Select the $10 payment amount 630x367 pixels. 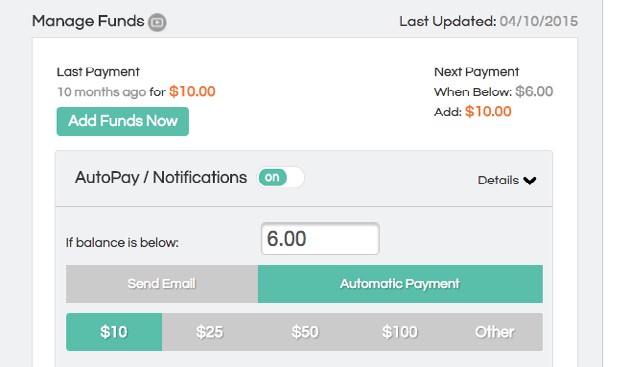(x=114, y=332)
